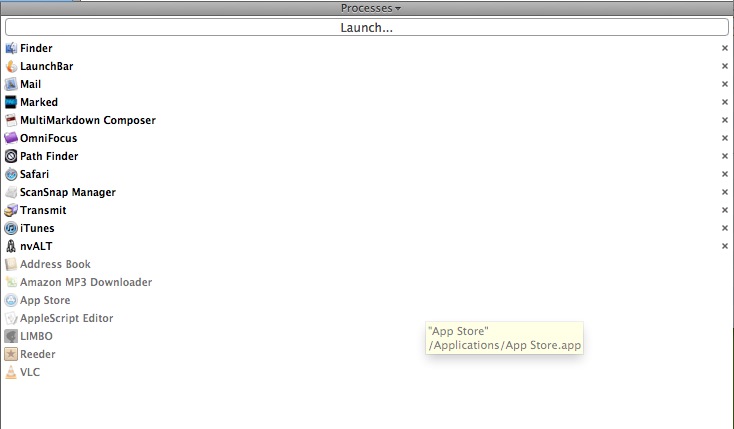Image resolution: width=734 pixels, height=429 pixels.
Task: Select the "OmniFocus" process name
Action: pyautogui.click(x=48, y=138)
